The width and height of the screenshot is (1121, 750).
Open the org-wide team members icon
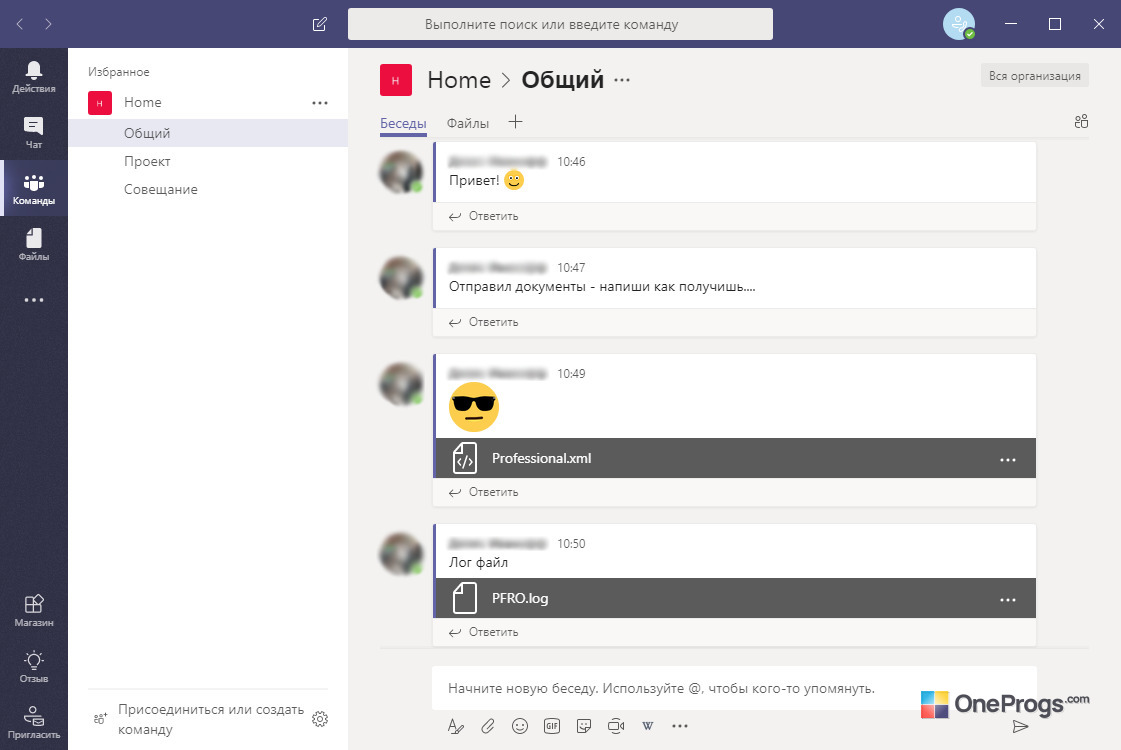pos(1081,122)
